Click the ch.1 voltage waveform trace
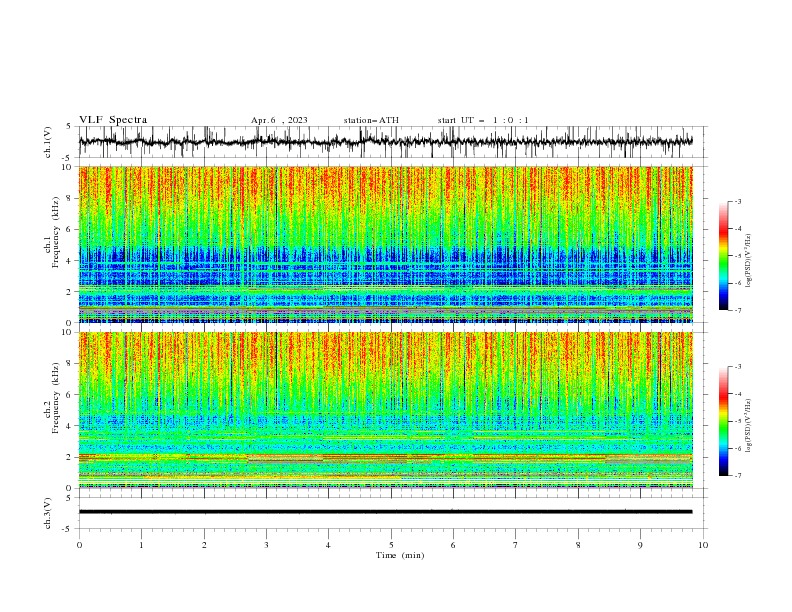The image size is (792, 612). [x=385, y=142]
